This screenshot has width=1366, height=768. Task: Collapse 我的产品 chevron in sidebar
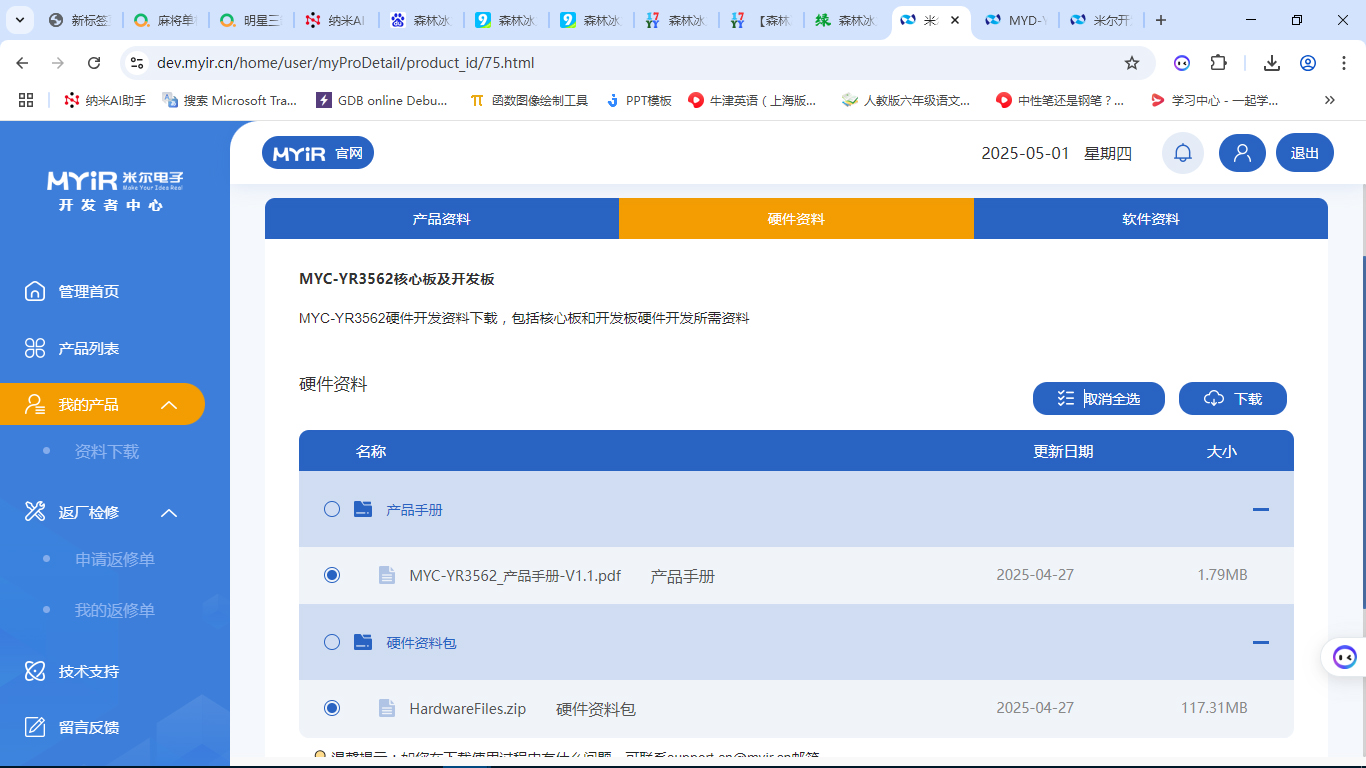coord(169,405)
